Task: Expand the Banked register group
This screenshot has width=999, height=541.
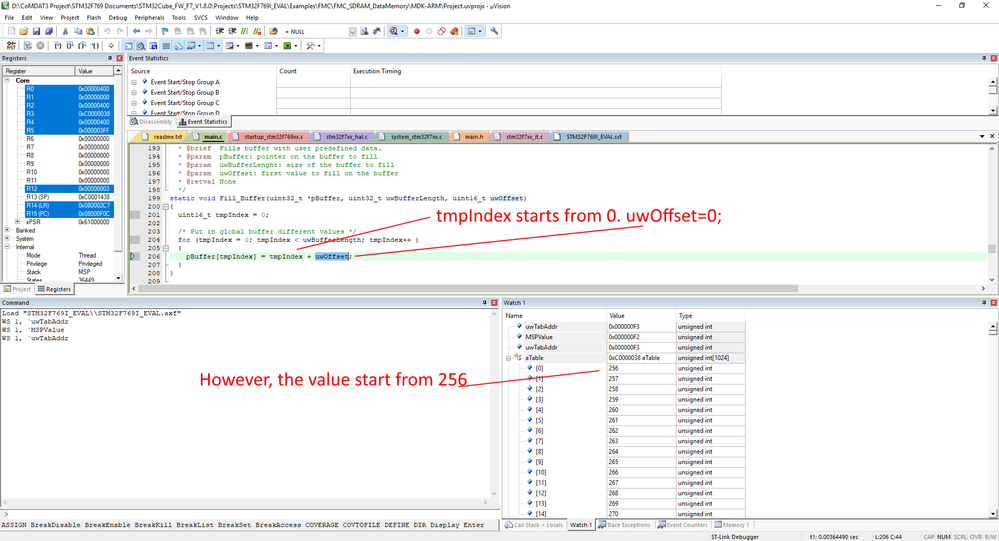Action: [8, 231]
